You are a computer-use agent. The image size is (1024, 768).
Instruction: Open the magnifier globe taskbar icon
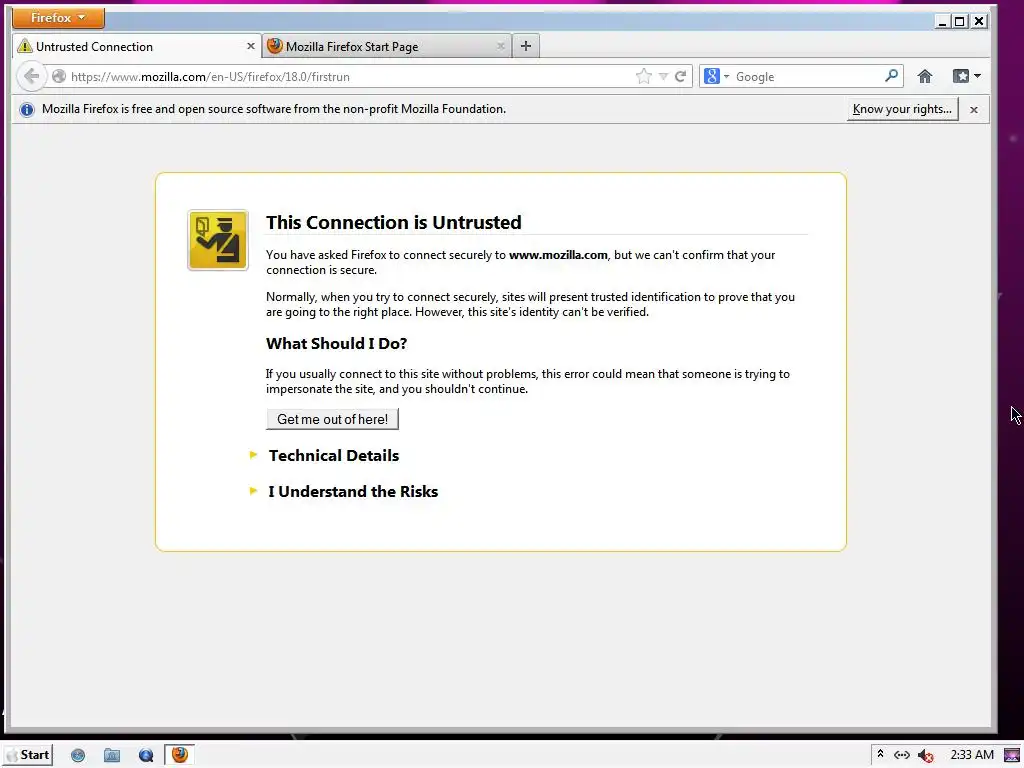pyautogui.click(x=146, y=756)
